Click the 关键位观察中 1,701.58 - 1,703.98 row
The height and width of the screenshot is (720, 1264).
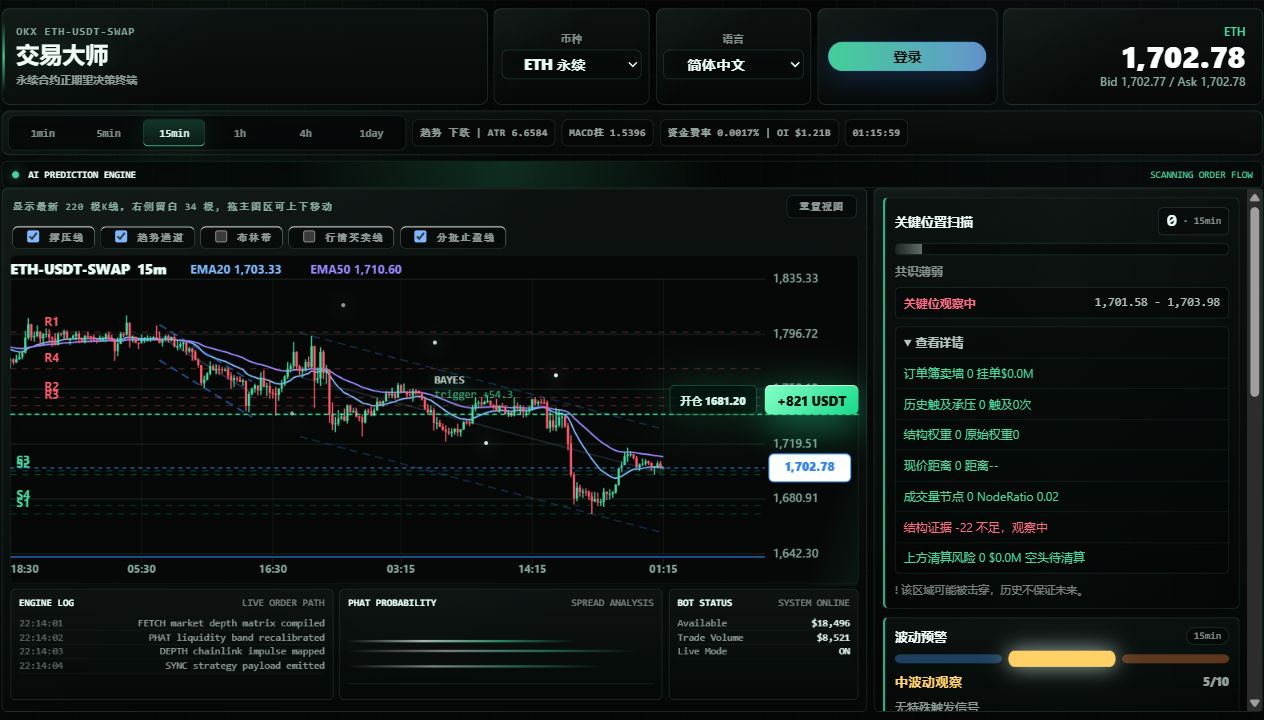click(1062, 303)
